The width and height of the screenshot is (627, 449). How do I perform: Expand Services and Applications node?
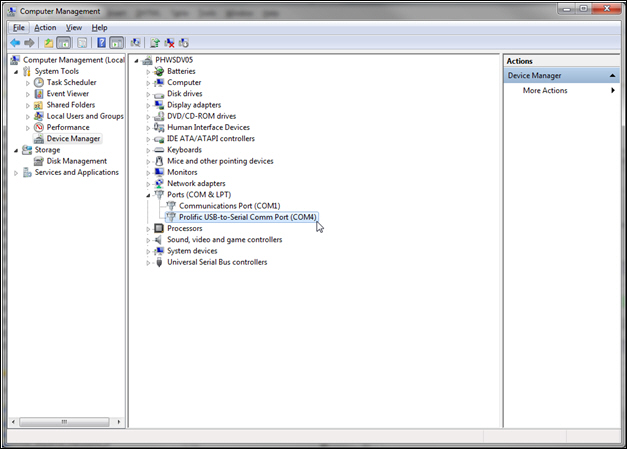pyautogui.click(x=15, y=172)
